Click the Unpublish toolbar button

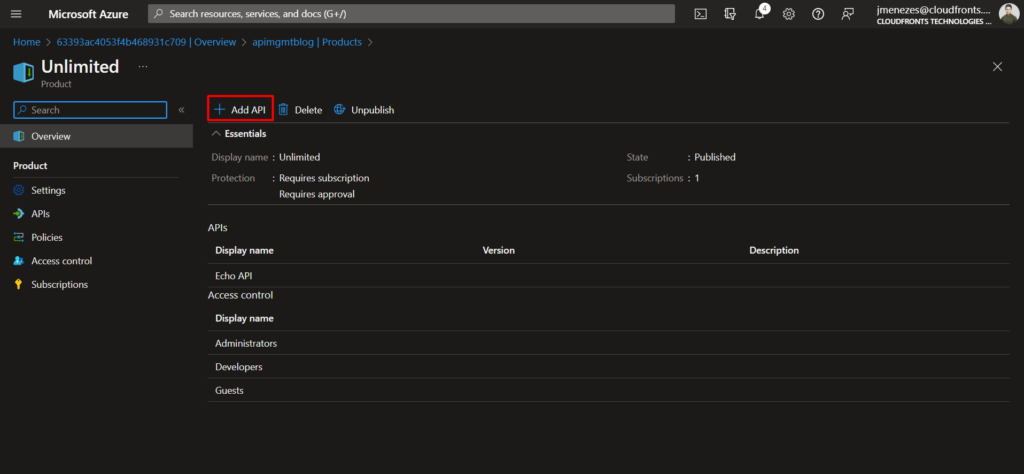tap(364, 110)
